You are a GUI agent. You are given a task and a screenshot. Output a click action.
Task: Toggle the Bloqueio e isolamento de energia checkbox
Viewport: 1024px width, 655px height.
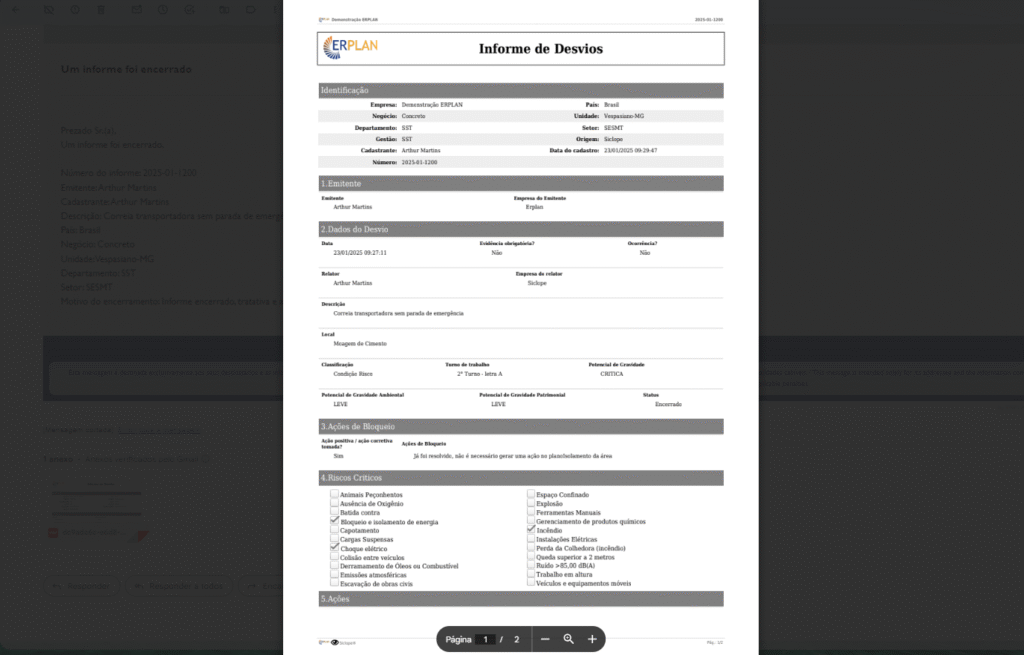coord(334,521)
